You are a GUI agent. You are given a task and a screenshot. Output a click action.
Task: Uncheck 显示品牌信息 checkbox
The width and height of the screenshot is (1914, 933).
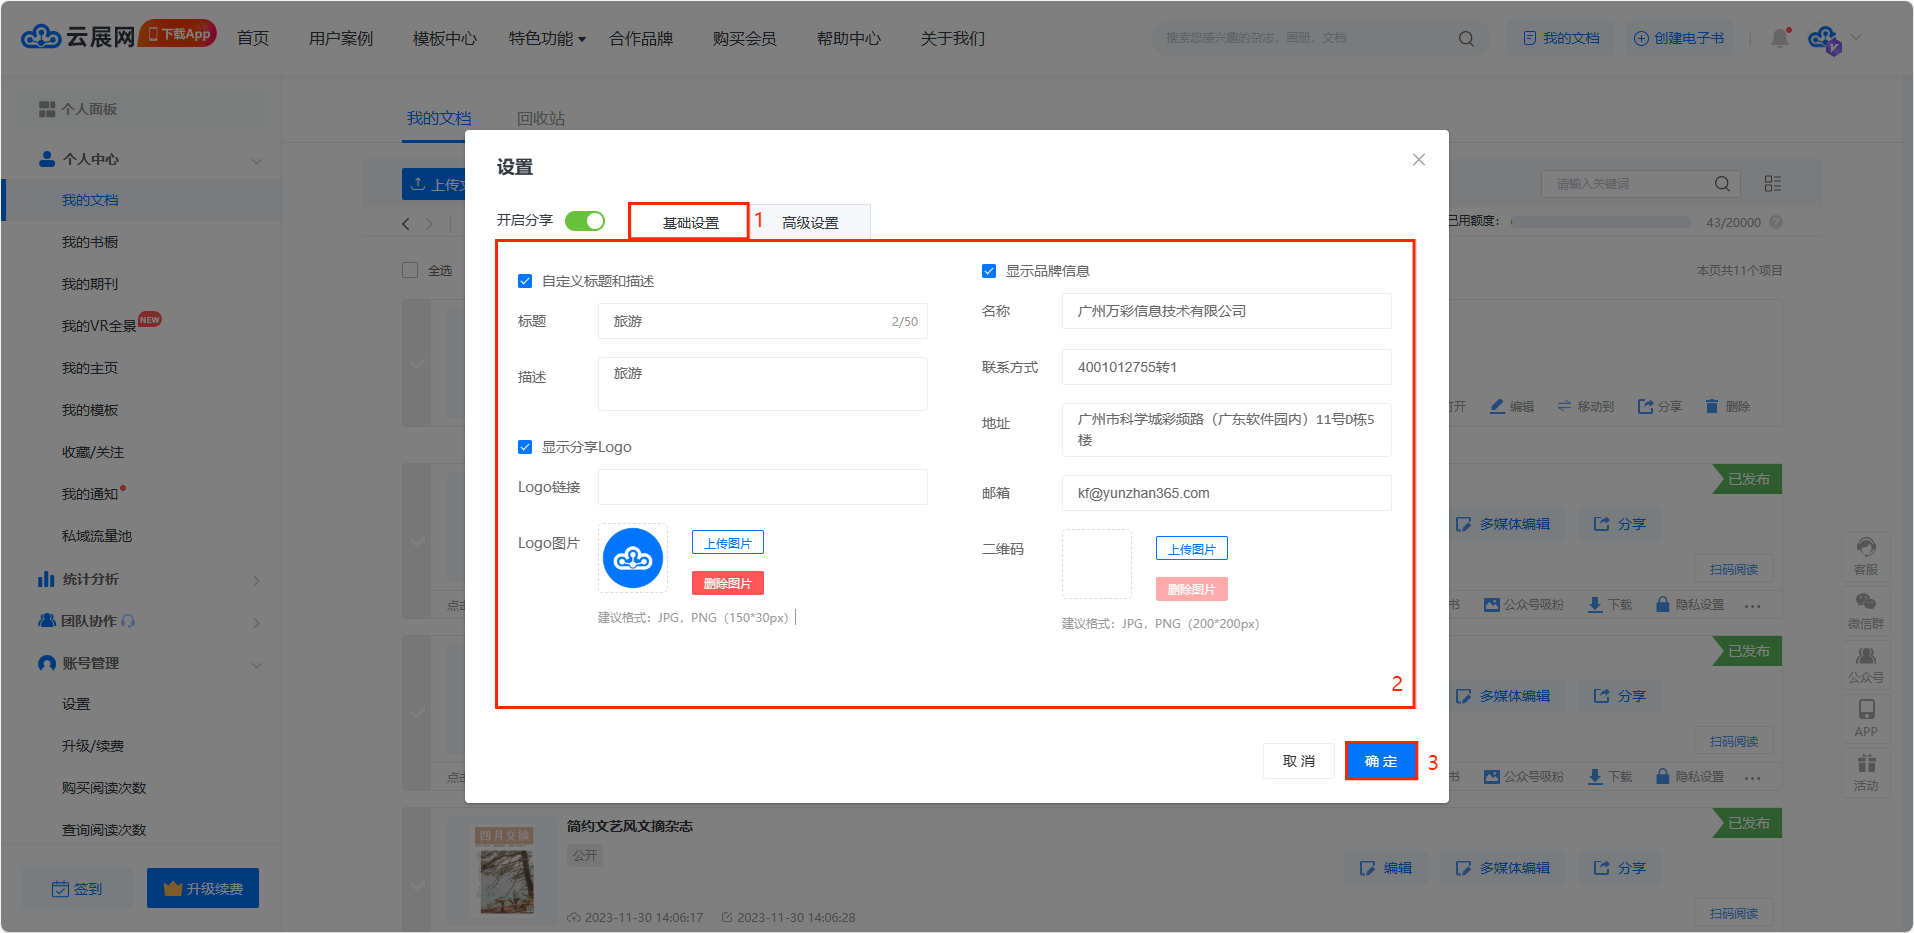click(989, 271)
